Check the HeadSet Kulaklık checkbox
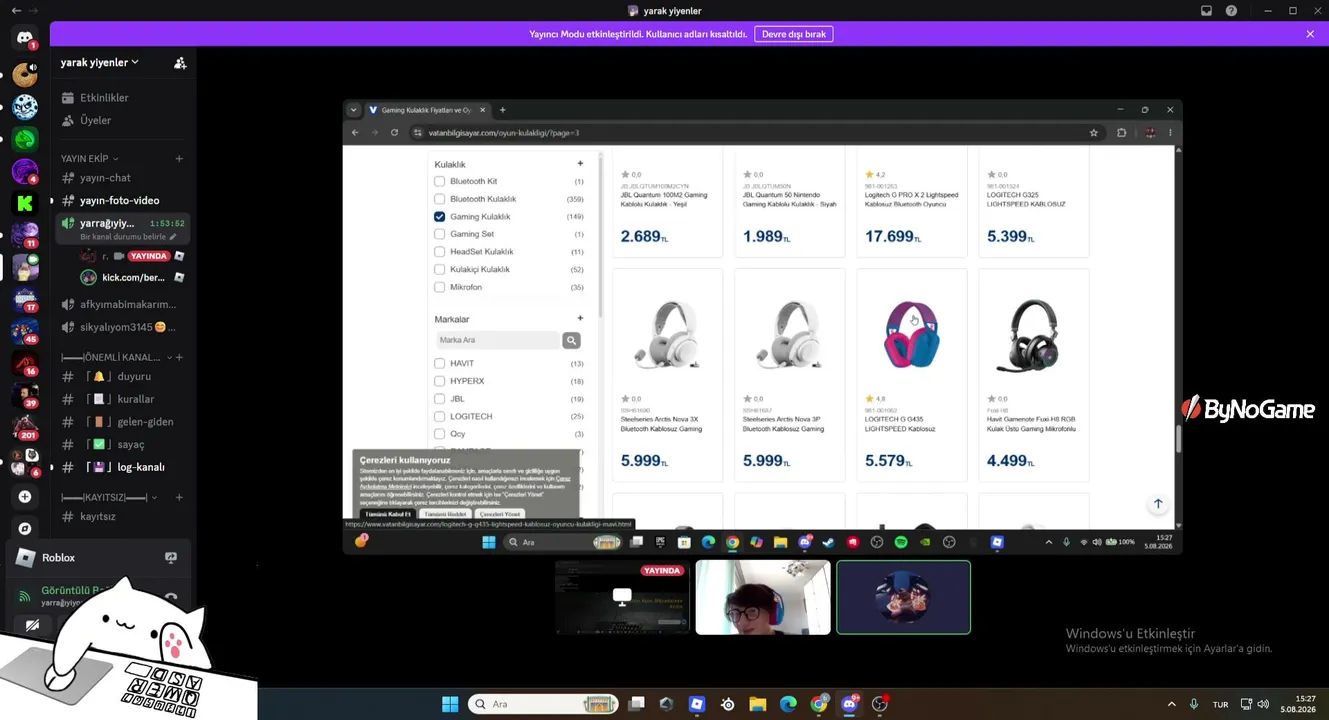 (x=439, y=252)
